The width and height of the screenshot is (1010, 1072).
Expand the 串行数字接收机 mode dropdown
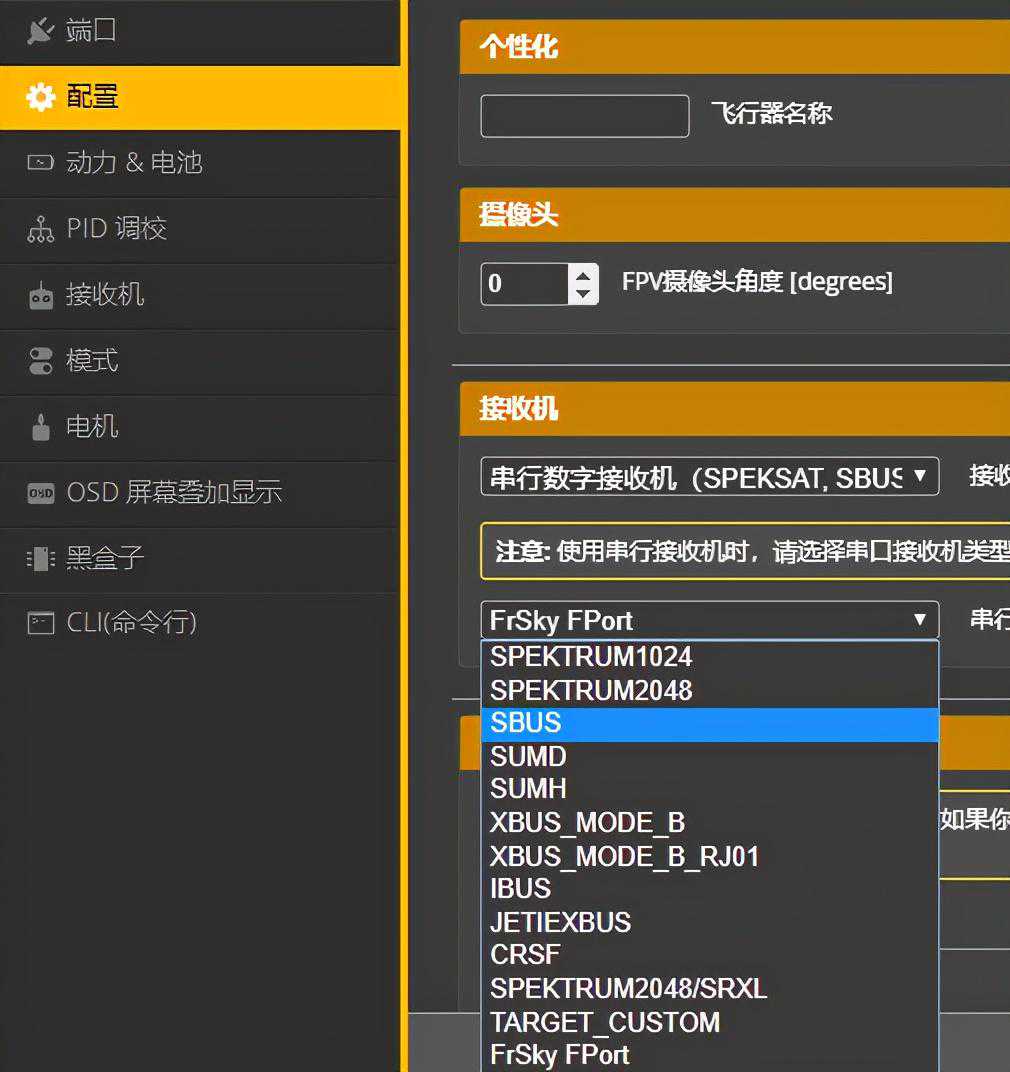pos(709,477)
